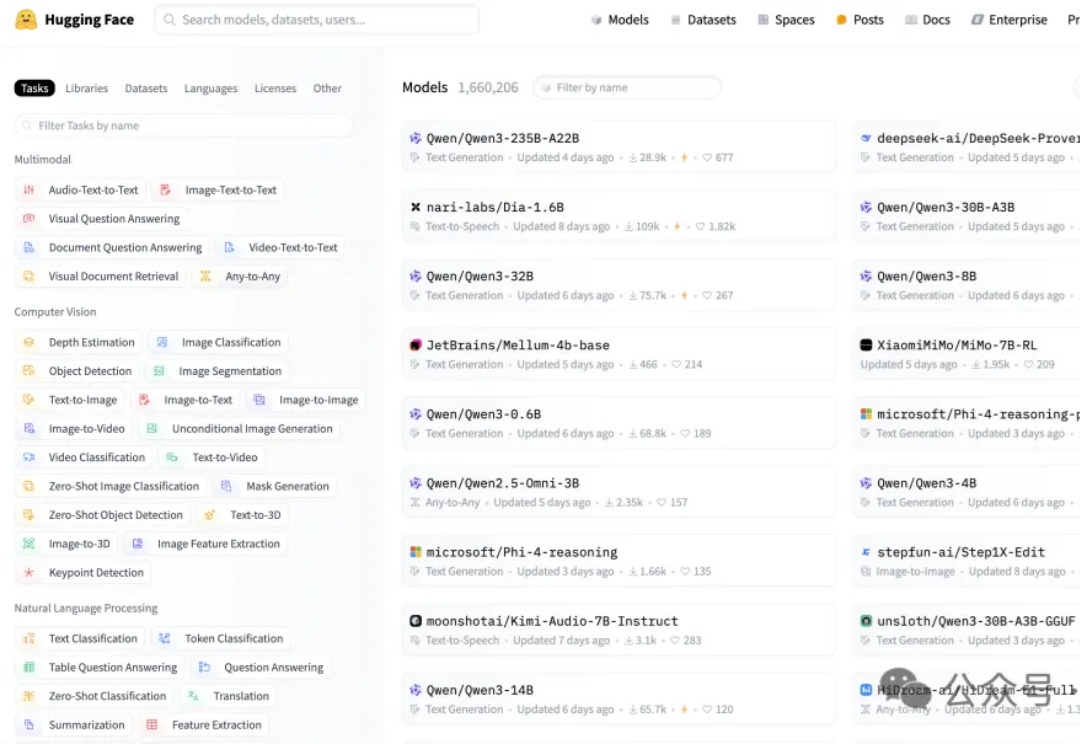
Task: Filter by Text Classification task
Action: [80, 639]
